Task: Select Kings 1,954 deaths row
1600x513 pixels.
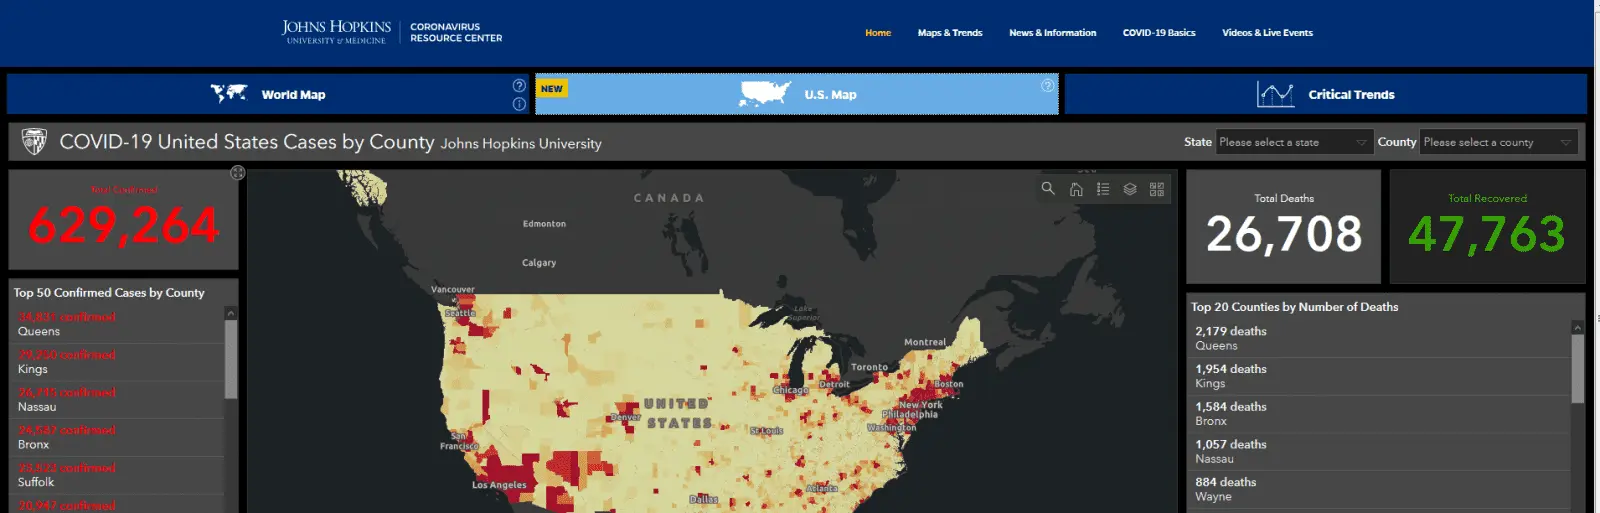Action: coord(1379,376)
